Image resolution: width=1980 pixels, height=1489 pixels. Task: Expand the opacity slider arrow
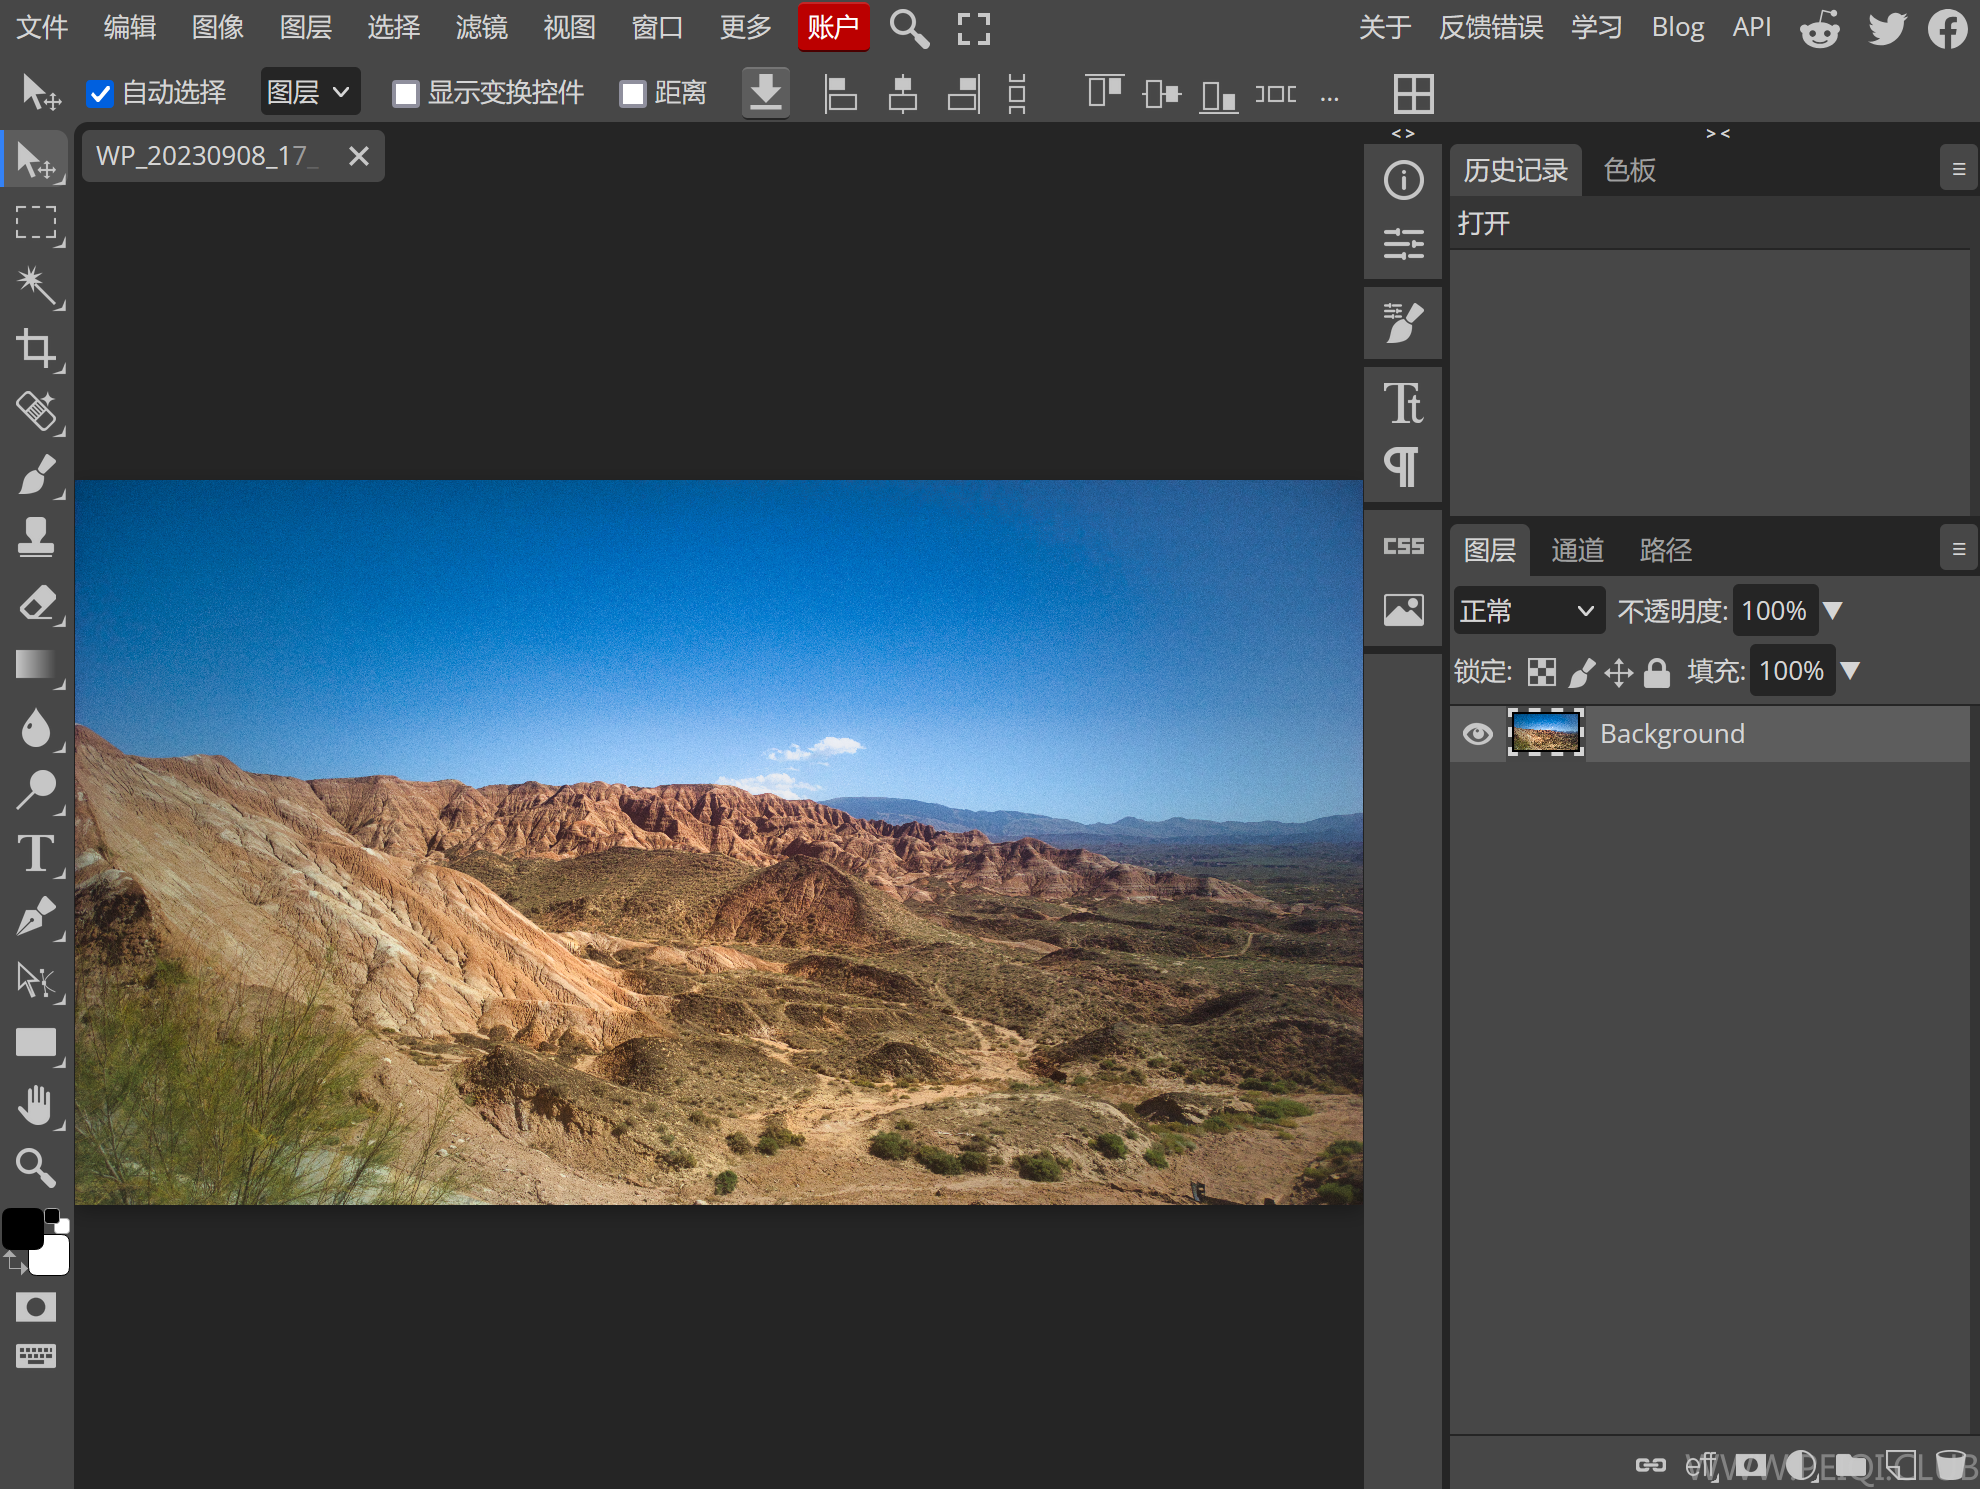pos(1832,610)
